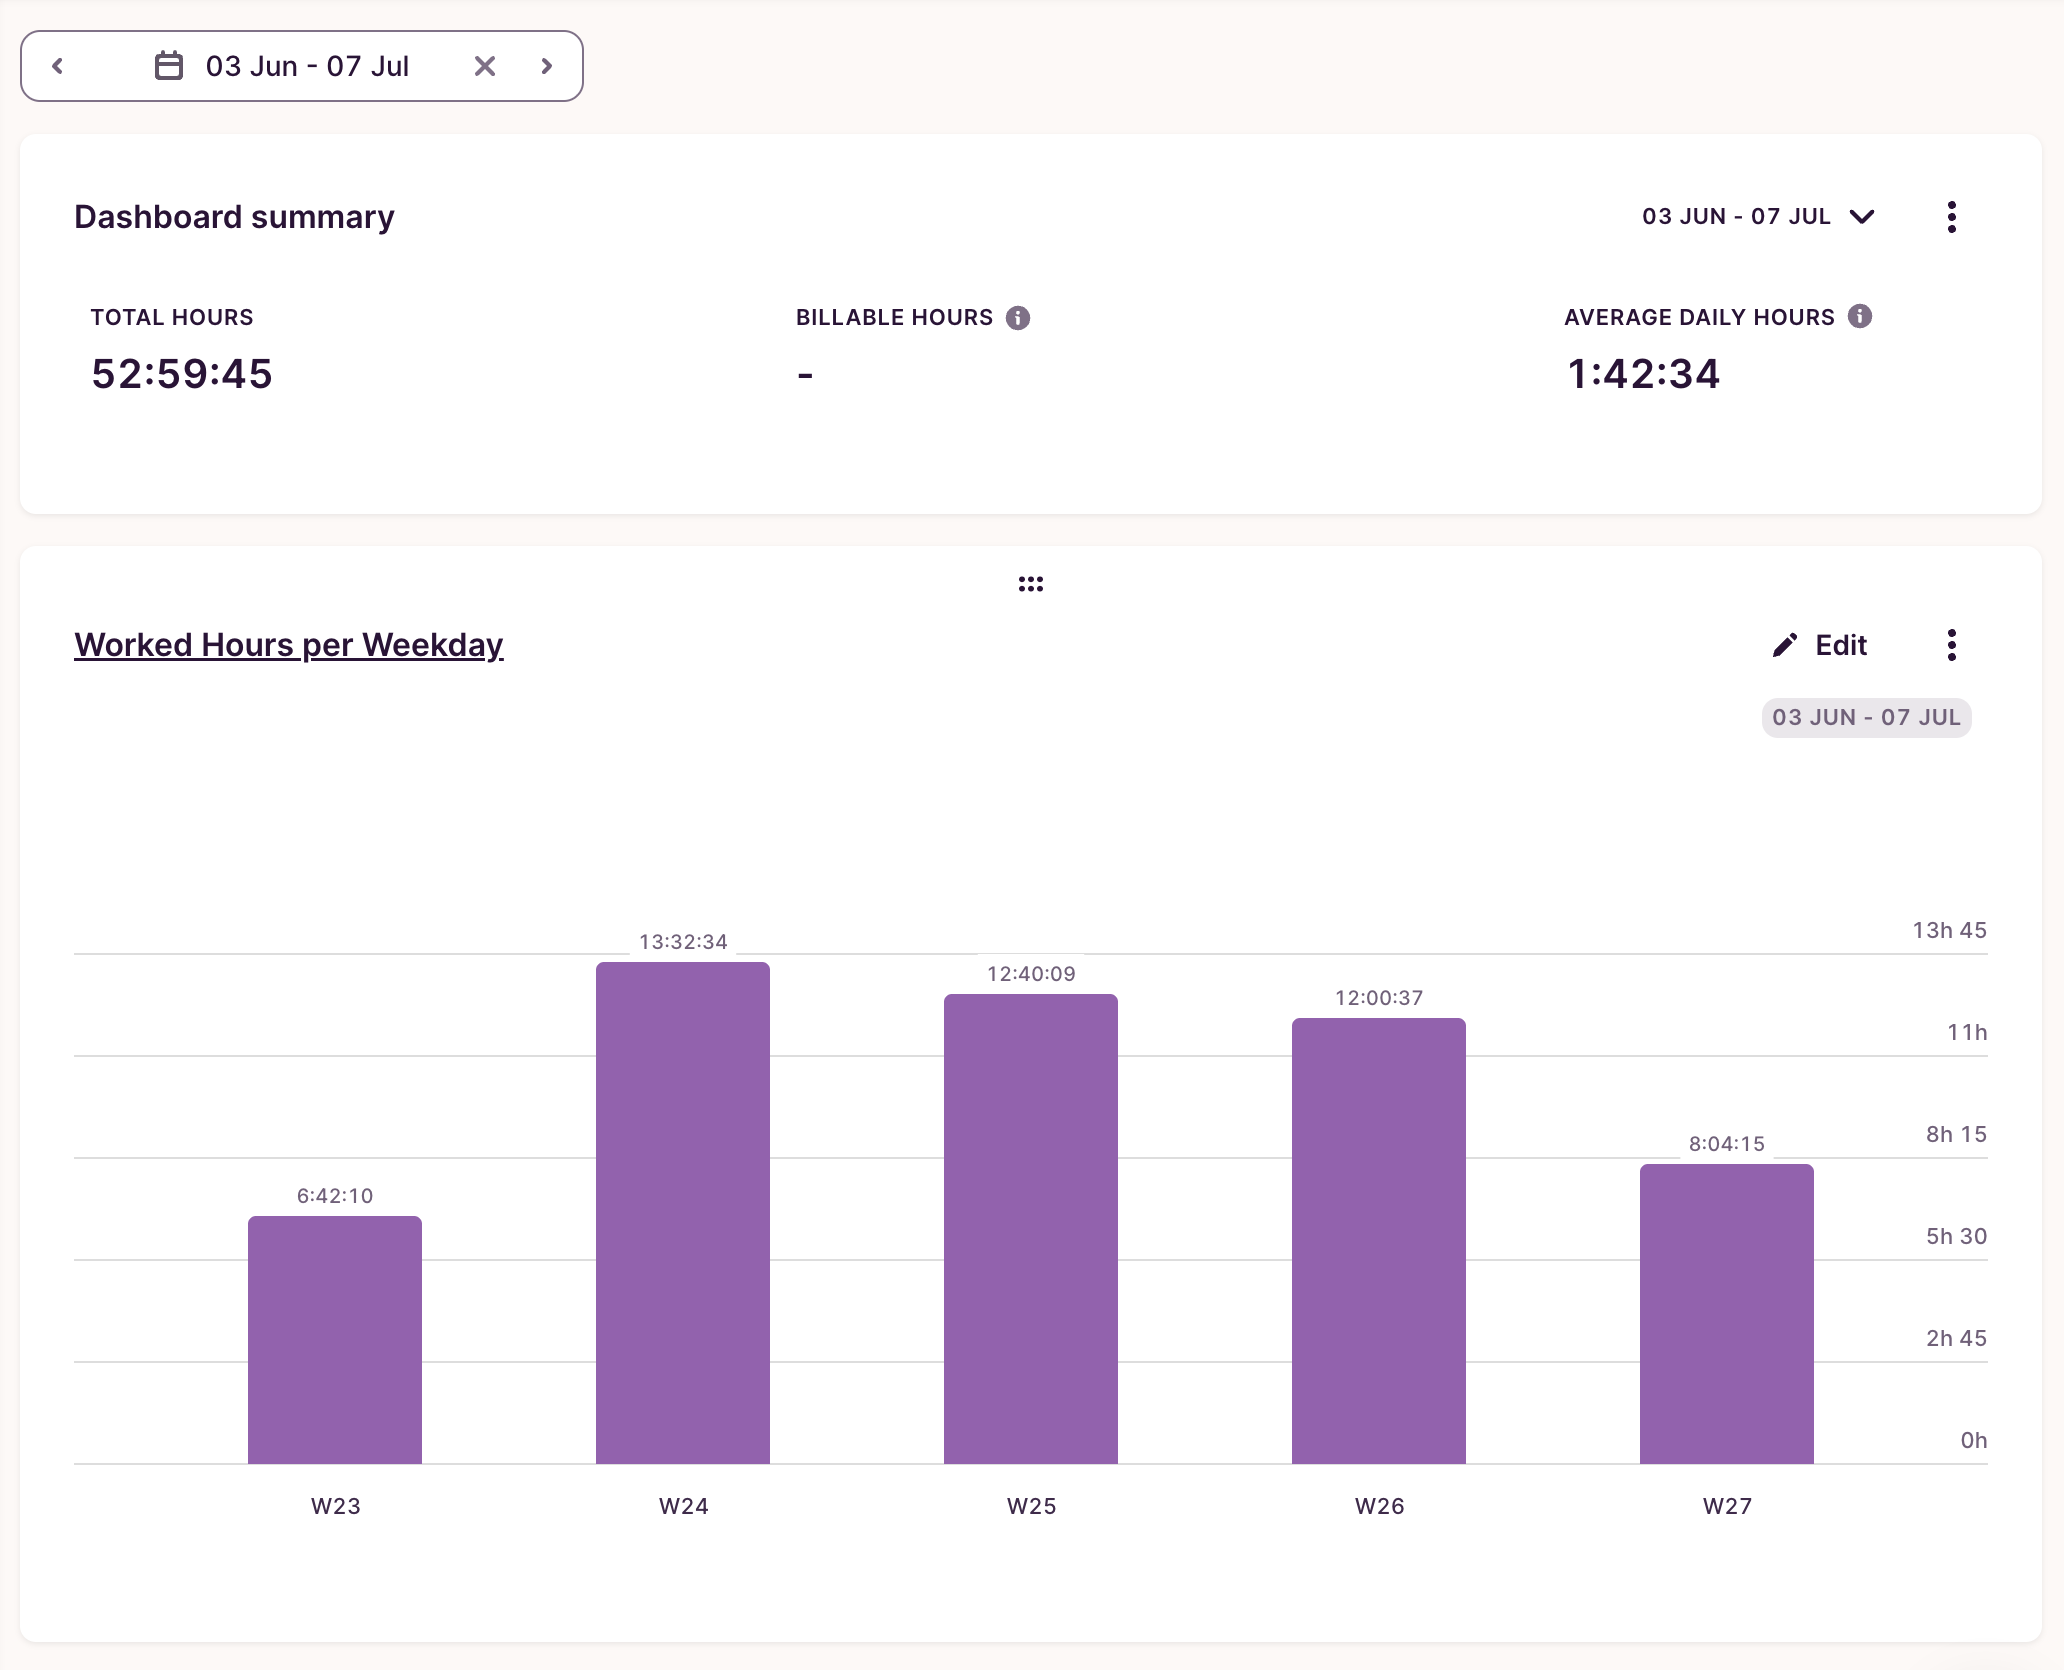The height and width of the screenshot is (1670, 2064).
Task: Show Billable Hours info tooltip icon
Action: [x=1018, y=318]
